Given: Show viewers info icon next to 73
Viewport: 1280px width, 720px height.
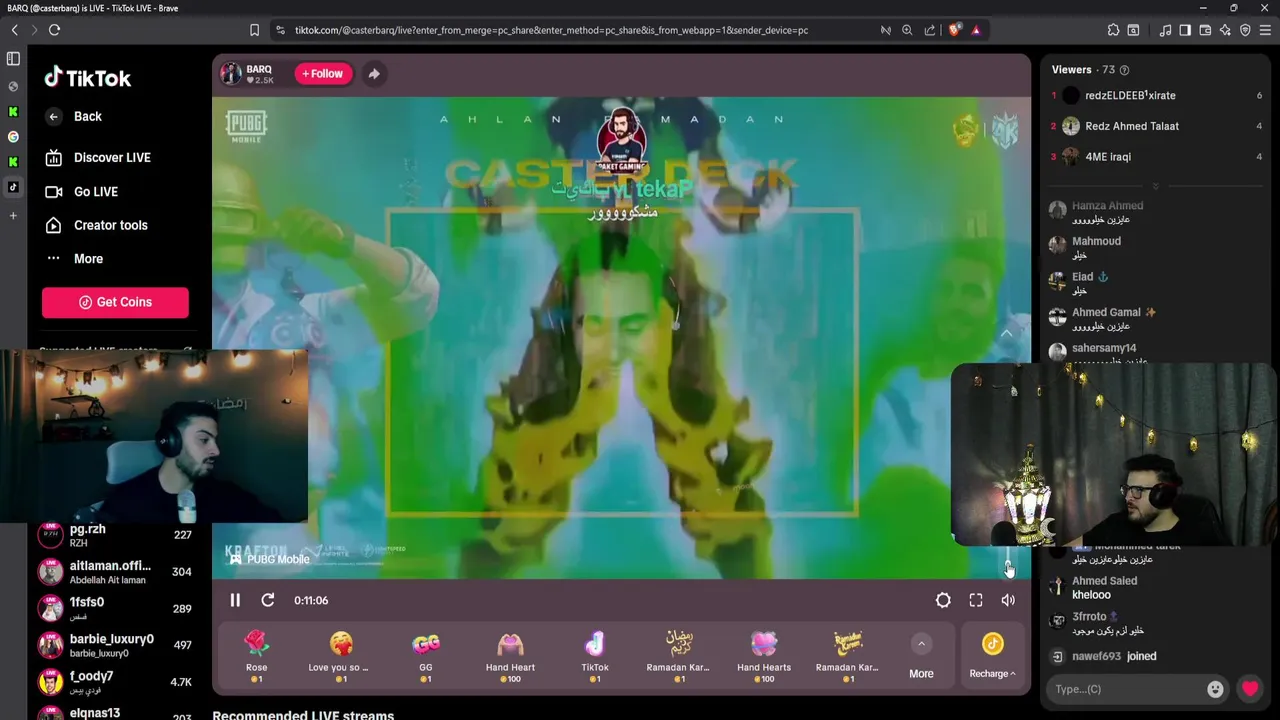Looking at the screenshot, I should click(1124, 70).
